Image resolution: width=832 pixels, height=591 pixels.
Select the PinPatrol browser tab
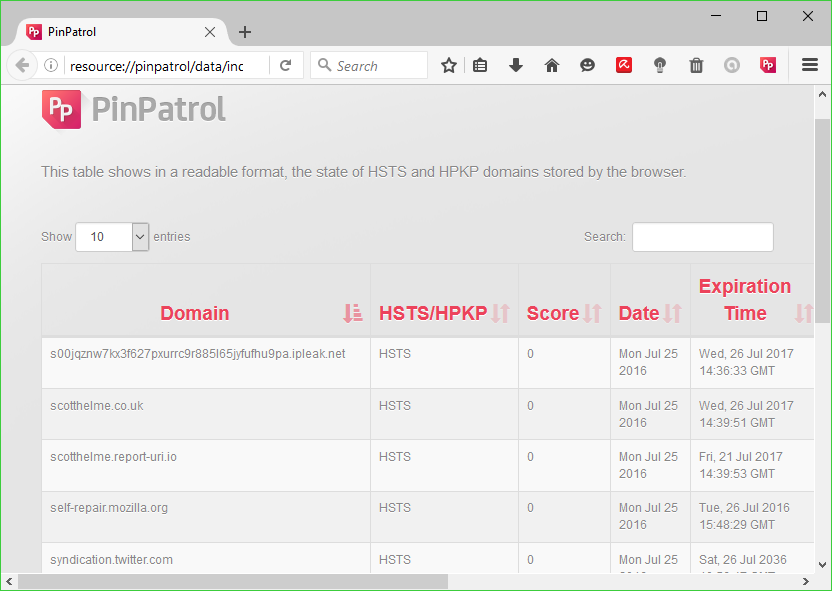122,32
